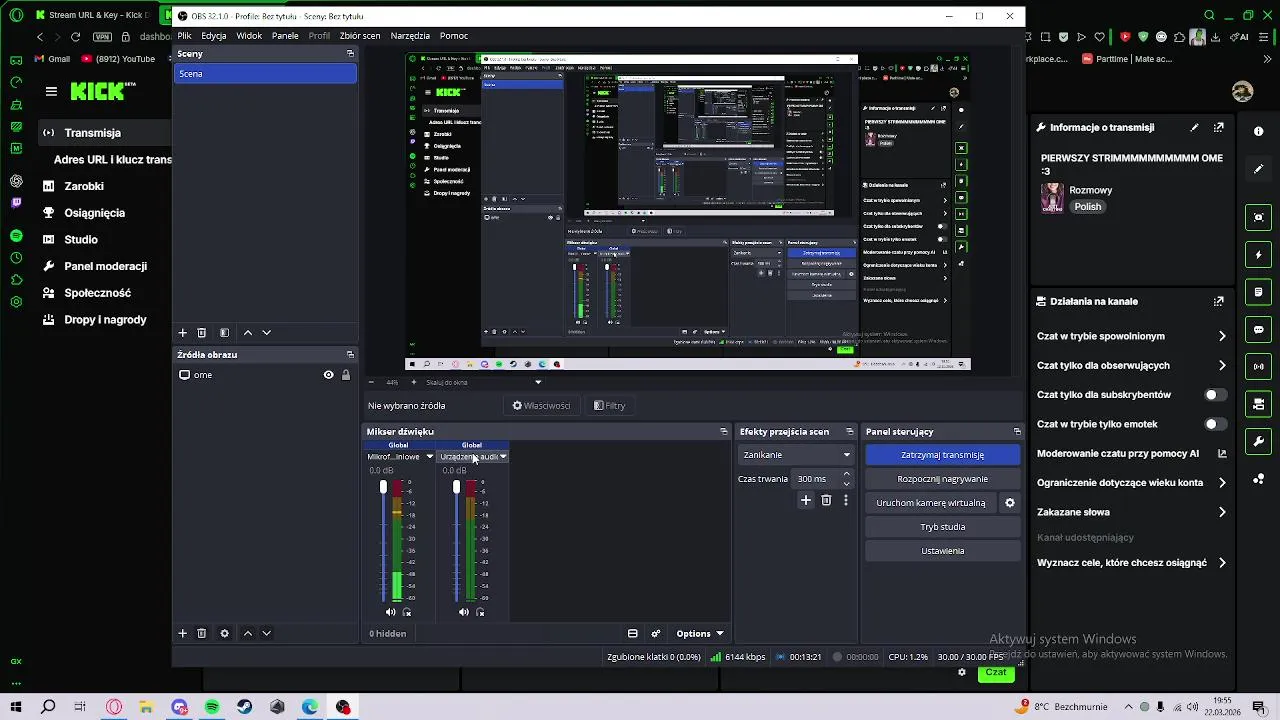This screenshot has height=720, width=1280.
Task: Move scene down in Sceny panel
Action: [266, 333]
